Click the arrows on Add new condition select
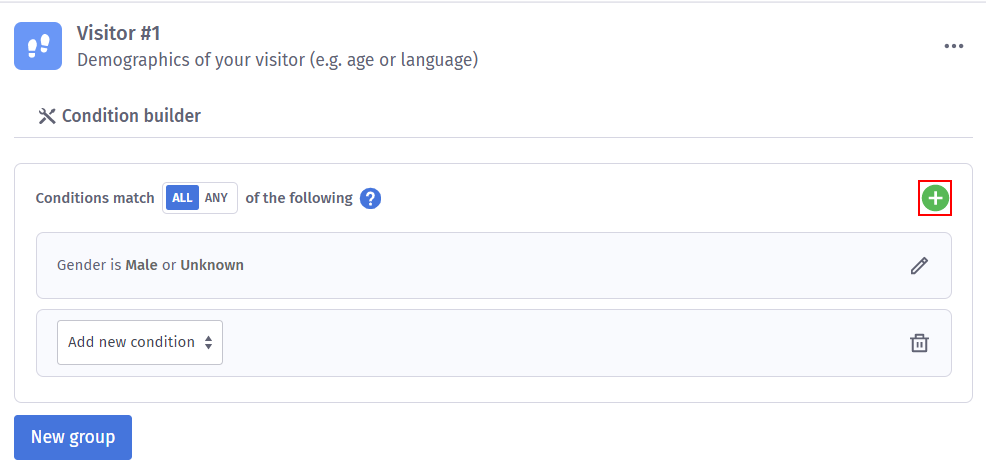Screen dimensions: 986x476 [x=208, y=342]
